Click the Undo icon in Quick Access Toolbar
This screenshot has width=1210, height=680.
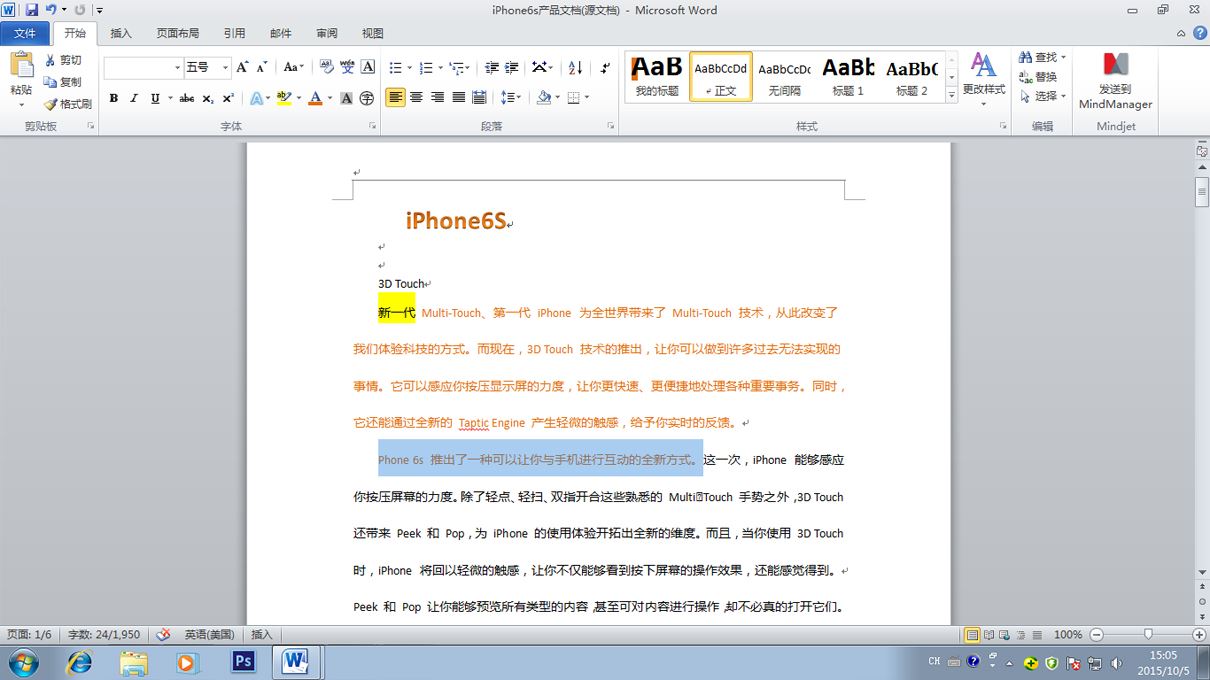[x=50, y=10]
